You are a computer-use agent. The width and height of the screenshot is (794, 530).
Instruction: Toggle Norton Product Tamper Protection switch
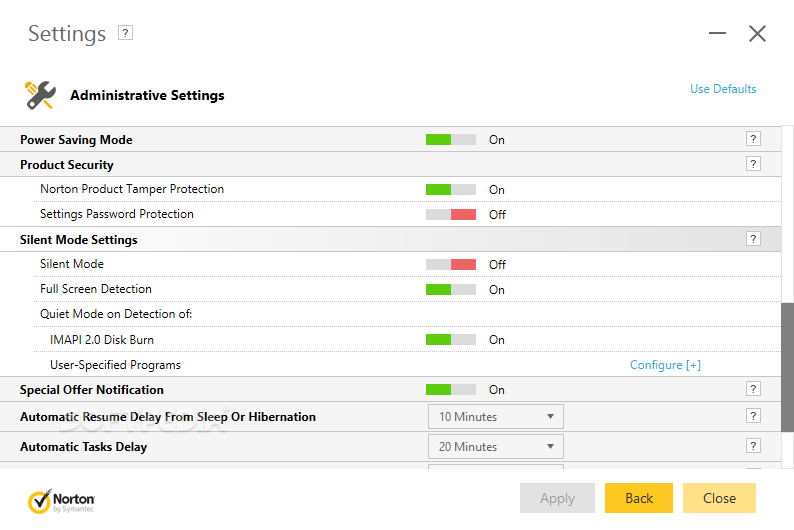tap(451, 190)
